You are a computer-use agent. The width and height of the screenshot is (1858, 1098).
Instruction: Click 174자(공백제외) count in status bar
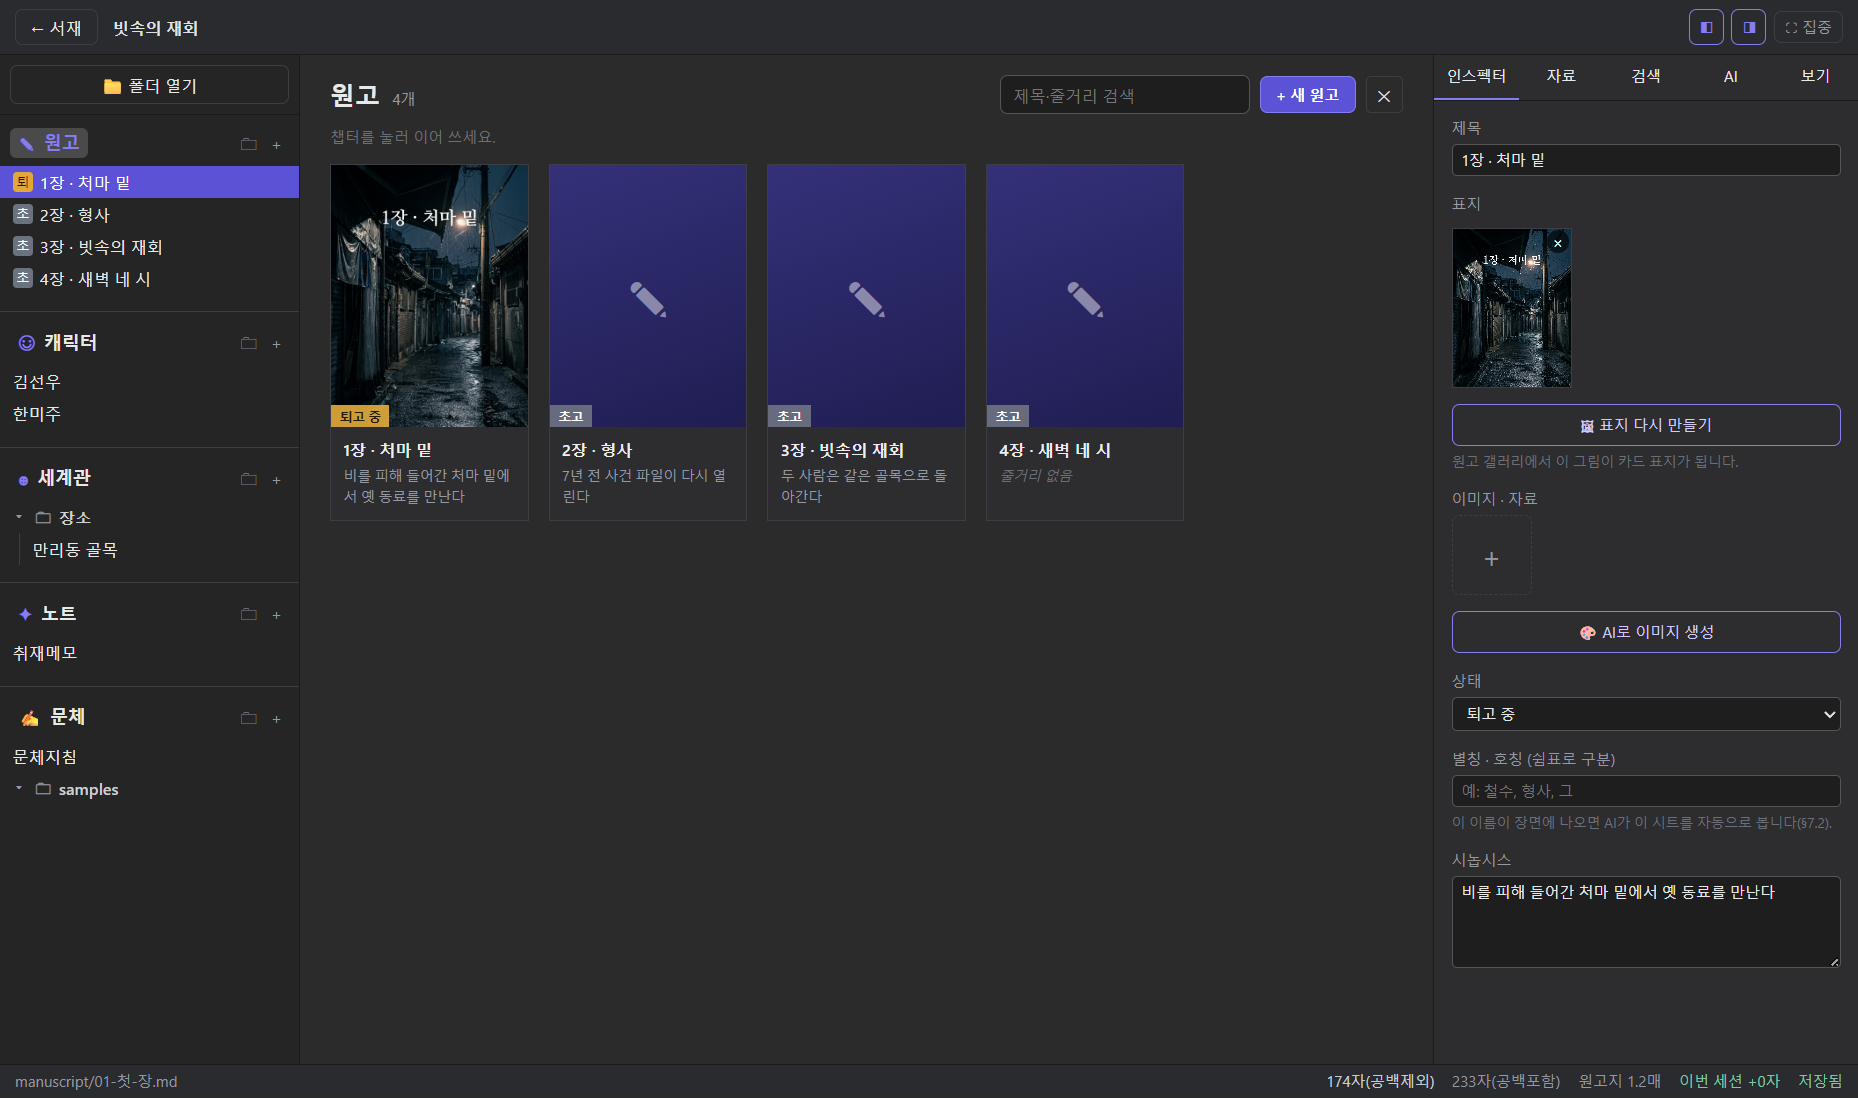pyautogui.click(x=1380, y=1081)
